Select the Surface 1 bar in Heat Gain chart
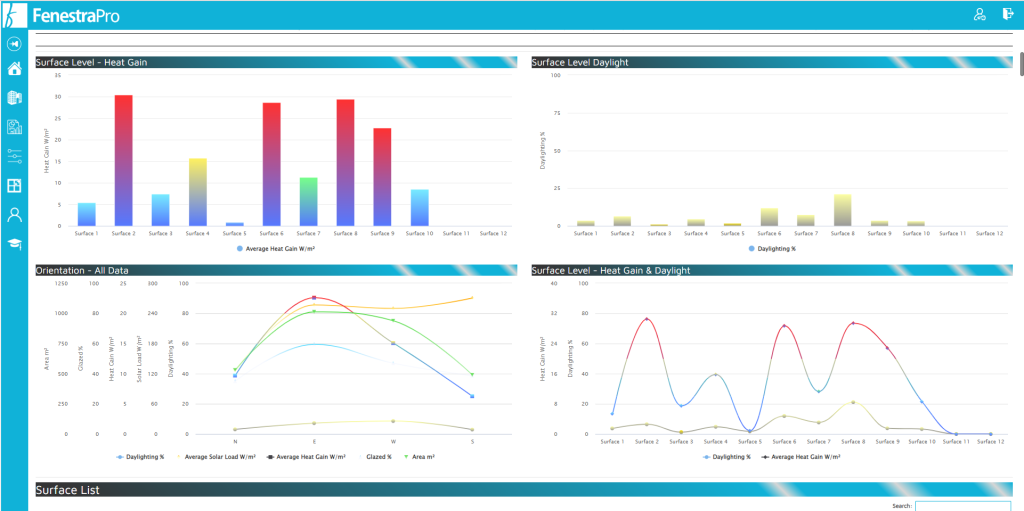Image resolution: width=1024 pixels, height=511 pixels. (x=87, y=214)
